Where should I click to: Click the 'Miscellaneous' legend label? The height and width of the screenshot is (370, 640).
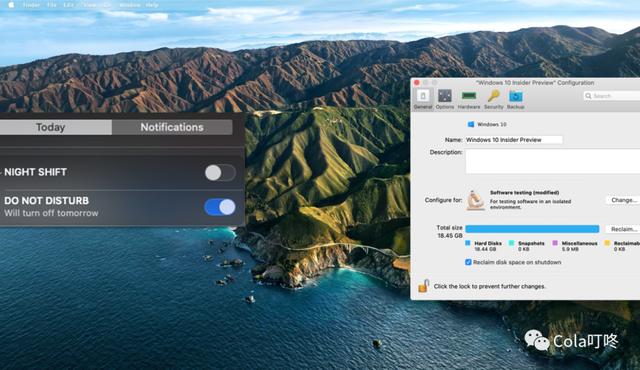coord(579,243)
